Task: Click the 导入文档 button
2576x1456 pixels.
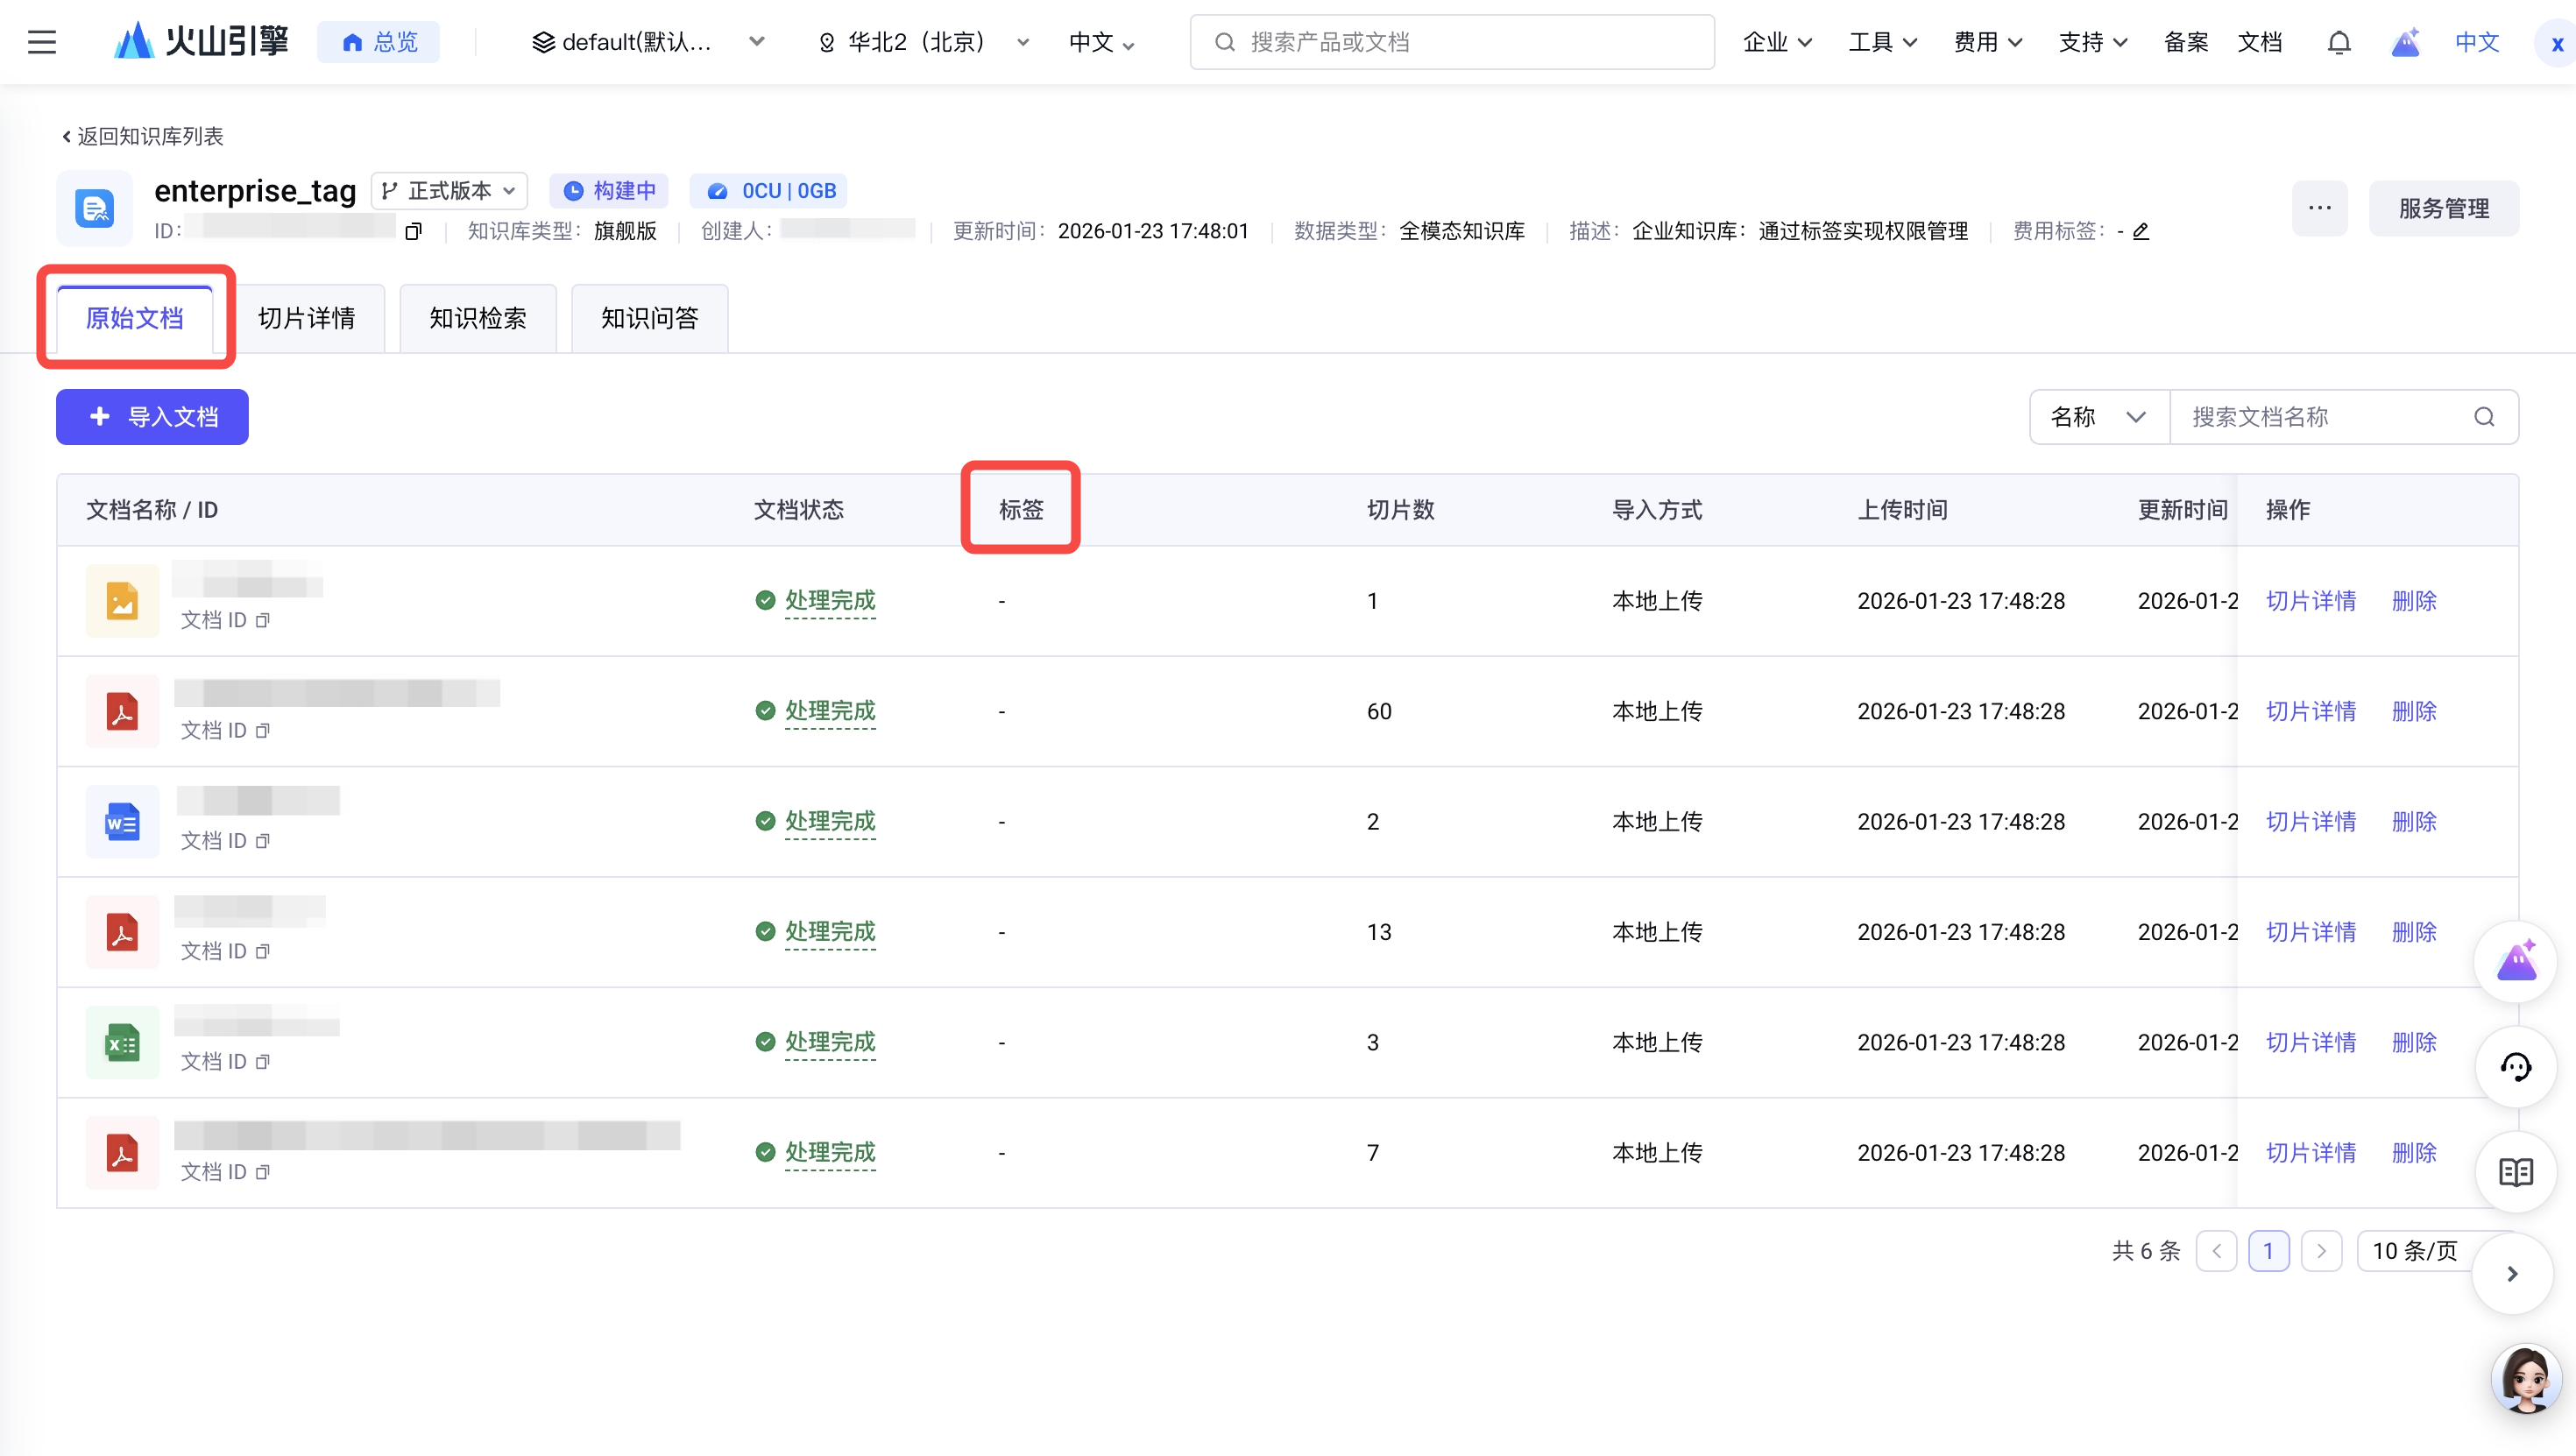Action: pos(152,417)
